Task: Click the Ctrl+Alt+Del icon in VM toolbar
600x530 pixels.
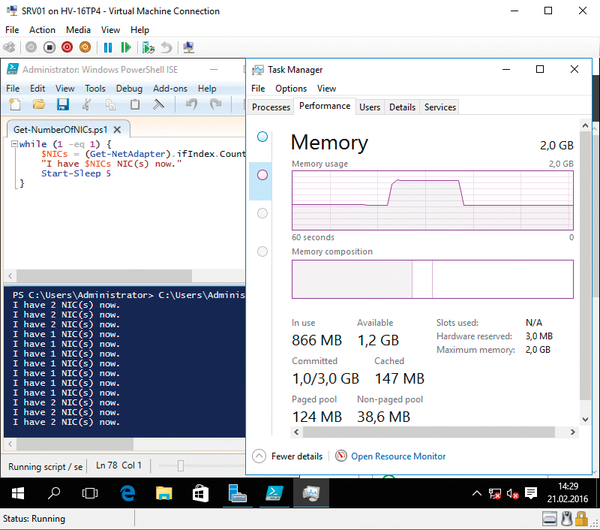Action: [x=9, y=47]
